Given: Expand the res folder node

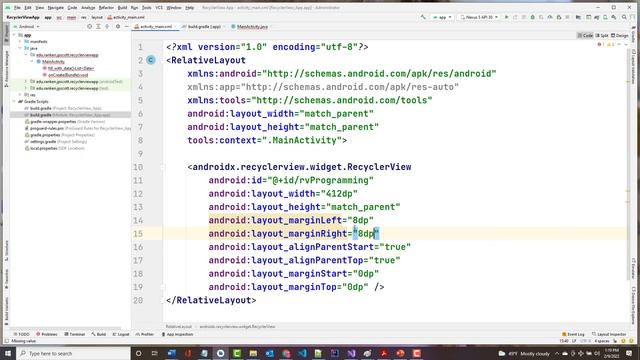Looking at the screenshot, I should [20, 95].
